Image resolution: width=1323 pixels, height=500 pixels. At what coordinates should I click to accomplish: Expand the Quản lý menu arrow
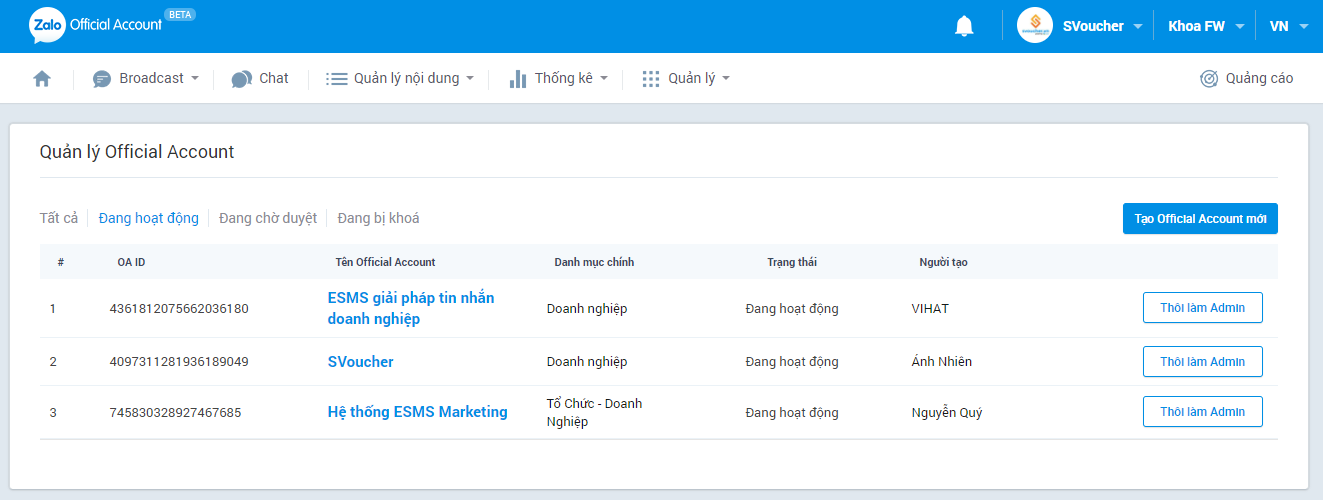coord(726,79)
